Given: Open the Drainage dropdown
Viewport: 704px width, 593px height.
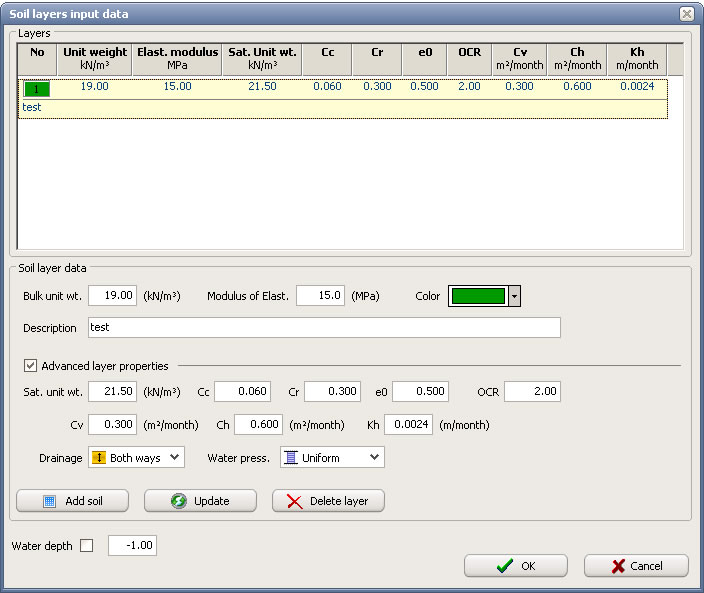Looking at the screenshot, I should tap(136, 458).
